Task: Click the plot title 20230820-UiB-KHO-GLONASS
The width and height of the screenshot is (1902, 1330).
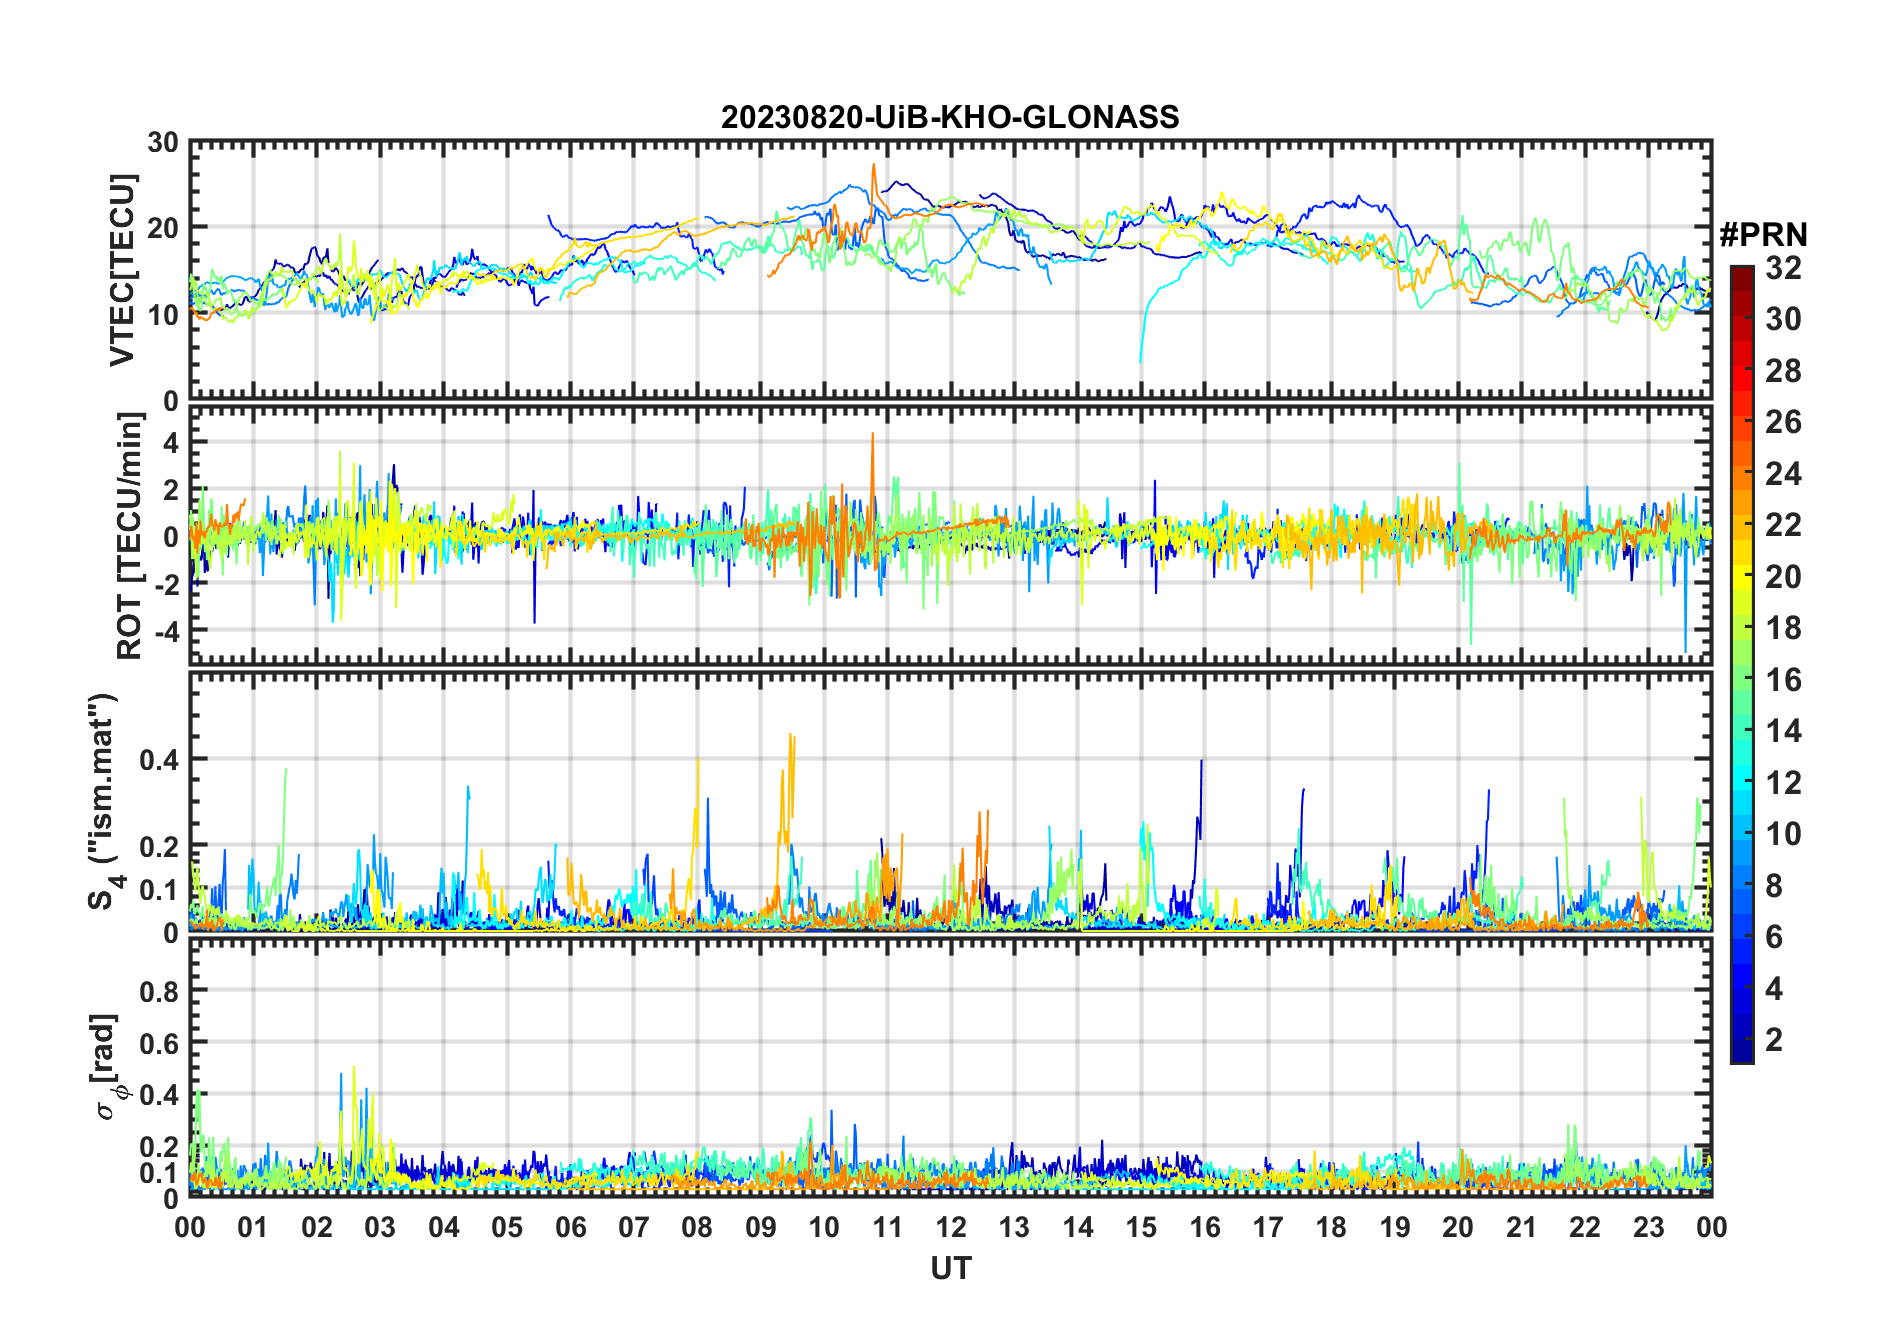Action: (950, 118)
